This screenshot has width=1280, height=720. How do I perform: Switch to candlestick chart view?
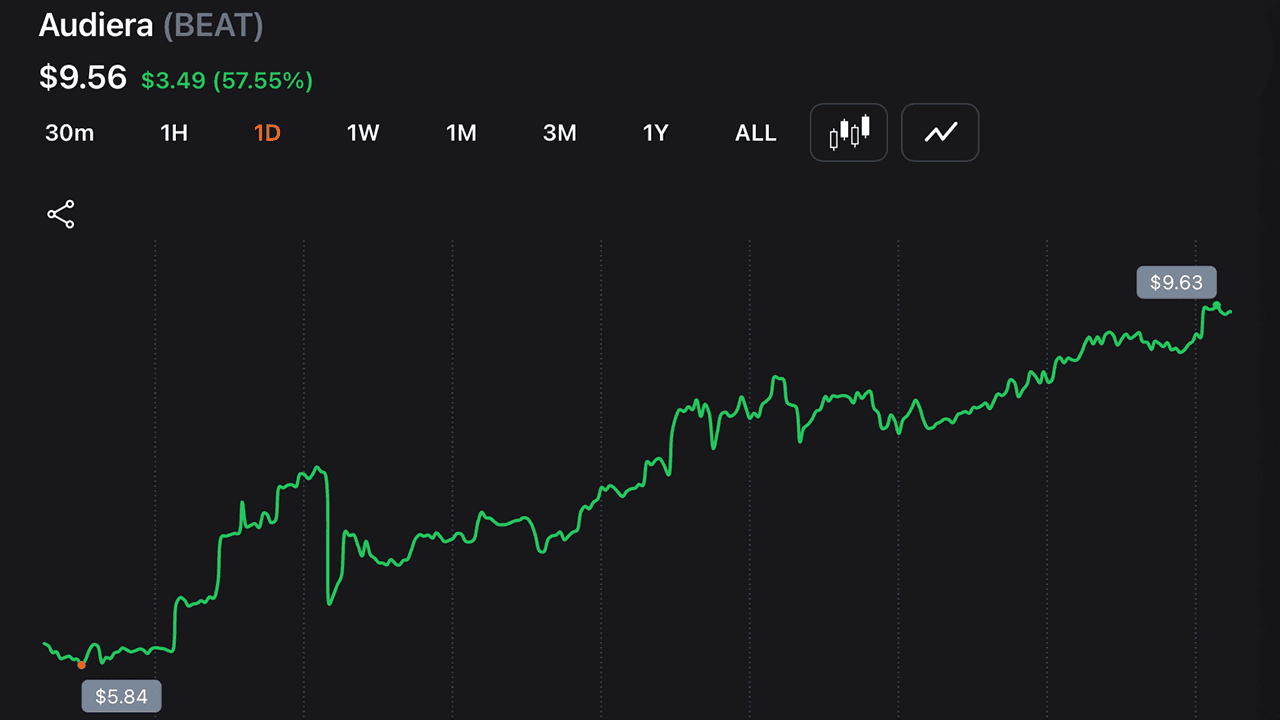pyautogui.click(x=848, y=132)
